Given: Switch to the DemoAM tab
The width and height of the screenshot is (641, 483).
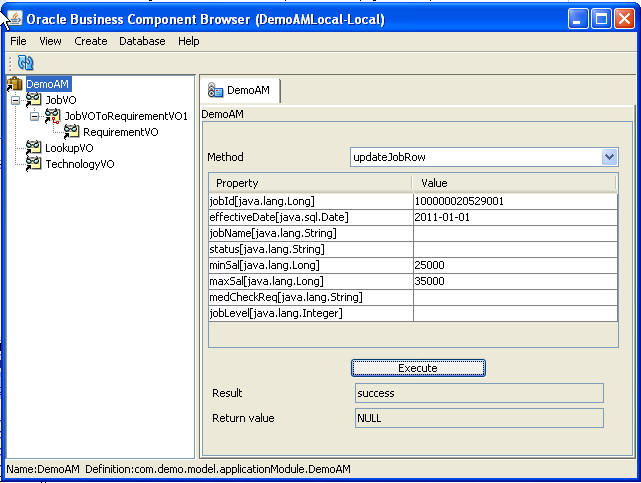Looking at the screenshot, I should (240, 90).
